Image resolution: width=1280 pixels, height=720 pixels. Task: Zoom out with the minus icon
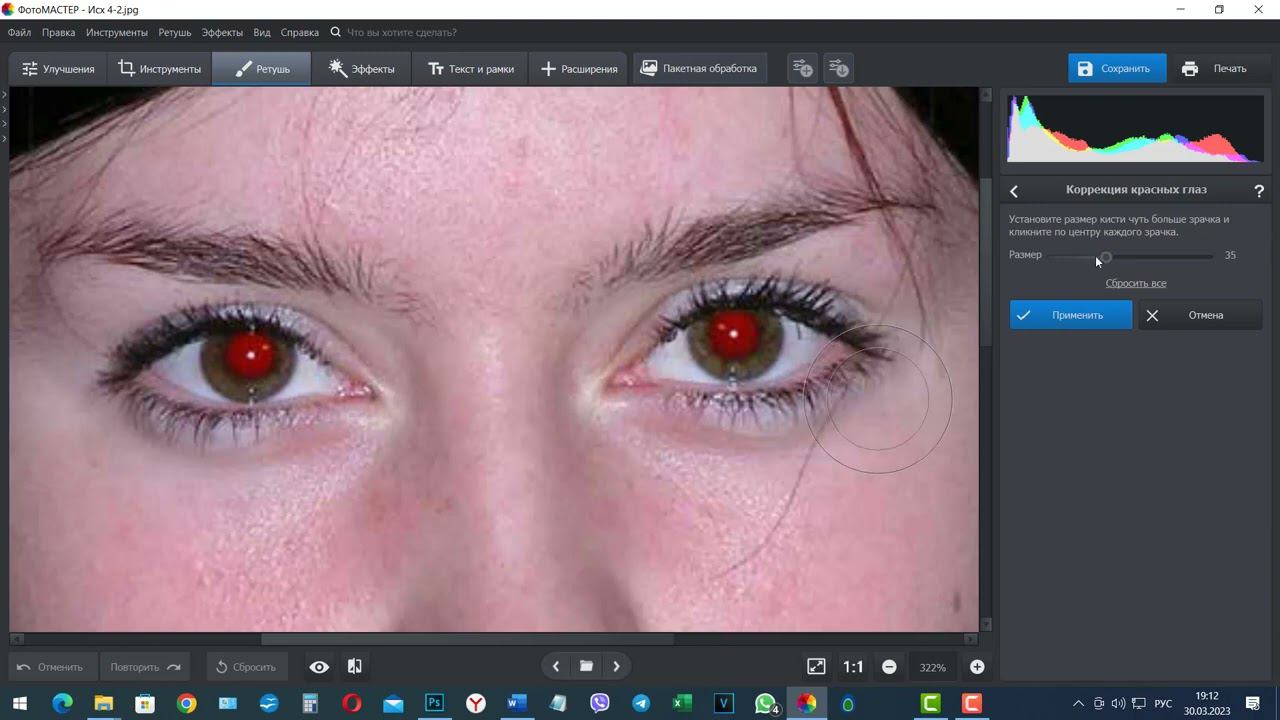coord(889,667)
